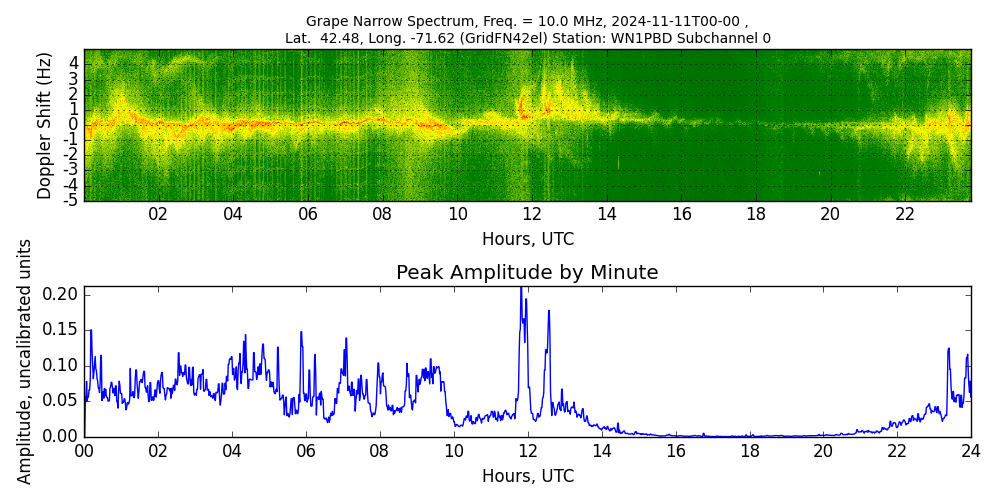This screenshot has width=1000, height=500.
Task: Click the "Grape Narrow Spectrum" title line
Action: (x=527, y=21)
